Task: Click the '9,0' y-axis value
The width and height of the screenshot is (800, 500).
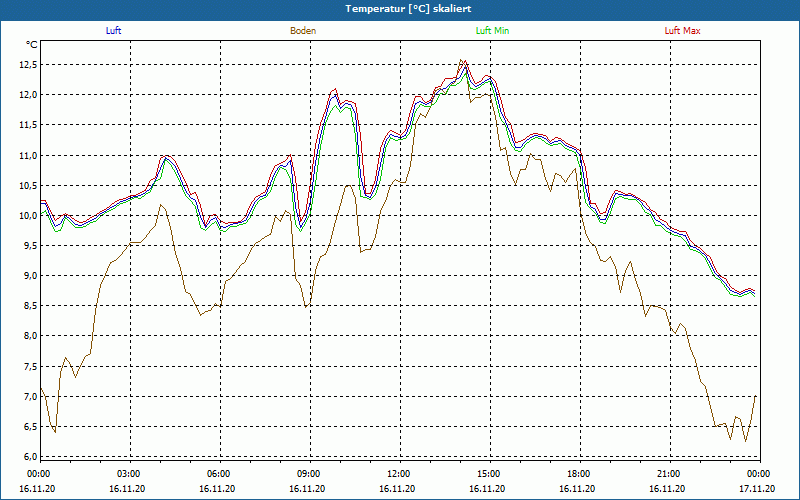Action: 31,276
